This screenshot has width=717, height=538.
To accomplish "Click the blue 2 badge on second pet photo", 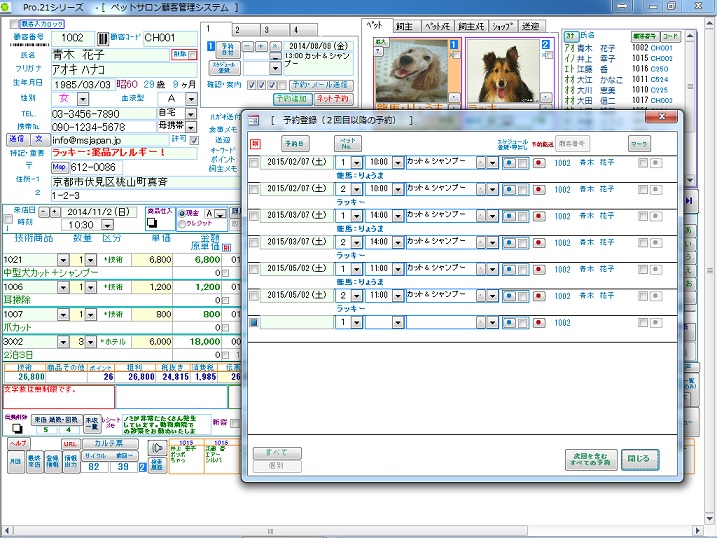I will click(545, 44).
